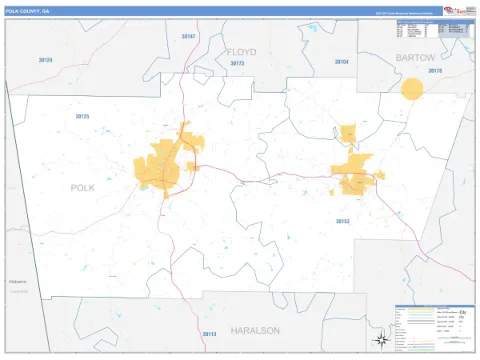Click the HARALSON county label

pyautogui.click(x=255, y=331)
